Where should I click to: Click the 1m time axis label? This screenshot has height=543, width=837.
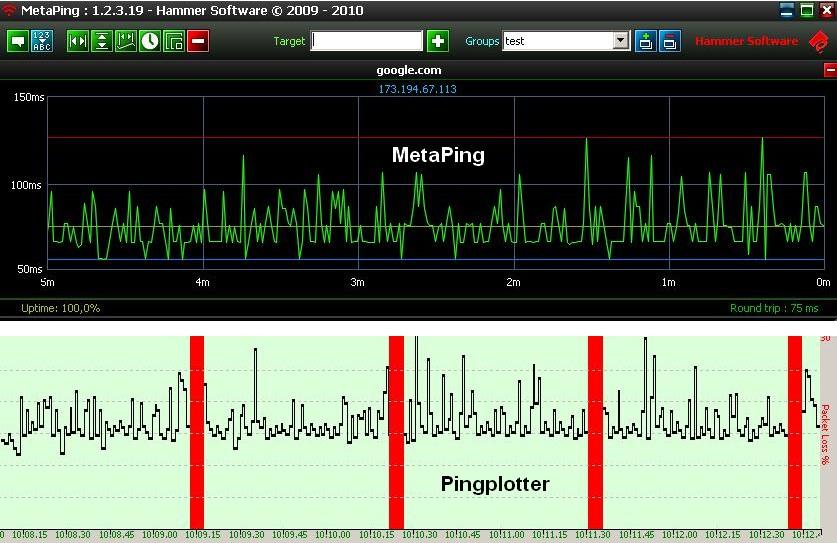click(x=668, y=282)
